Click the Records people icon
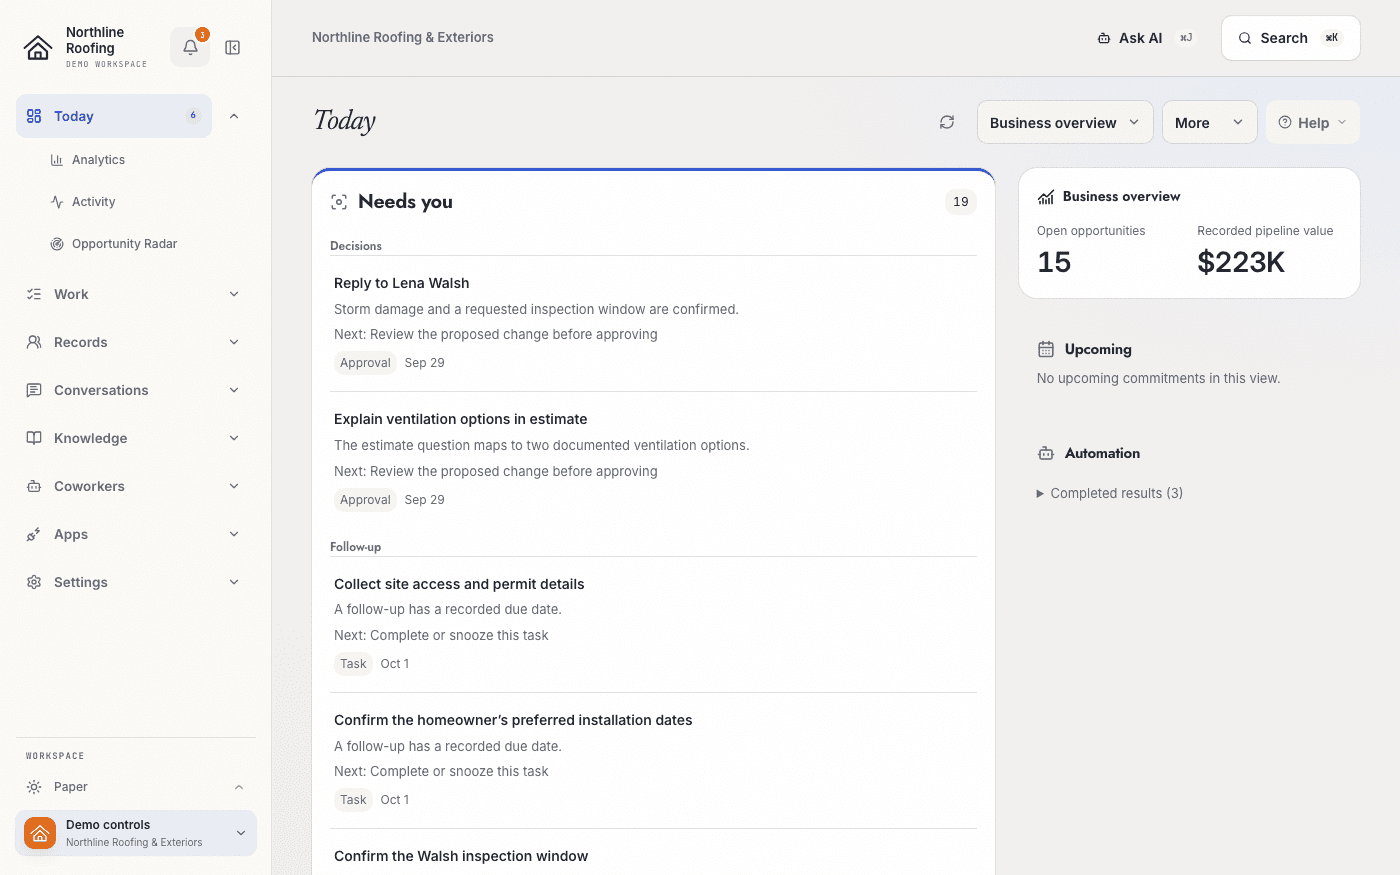 pyautogui.click(x=34, y=342)
